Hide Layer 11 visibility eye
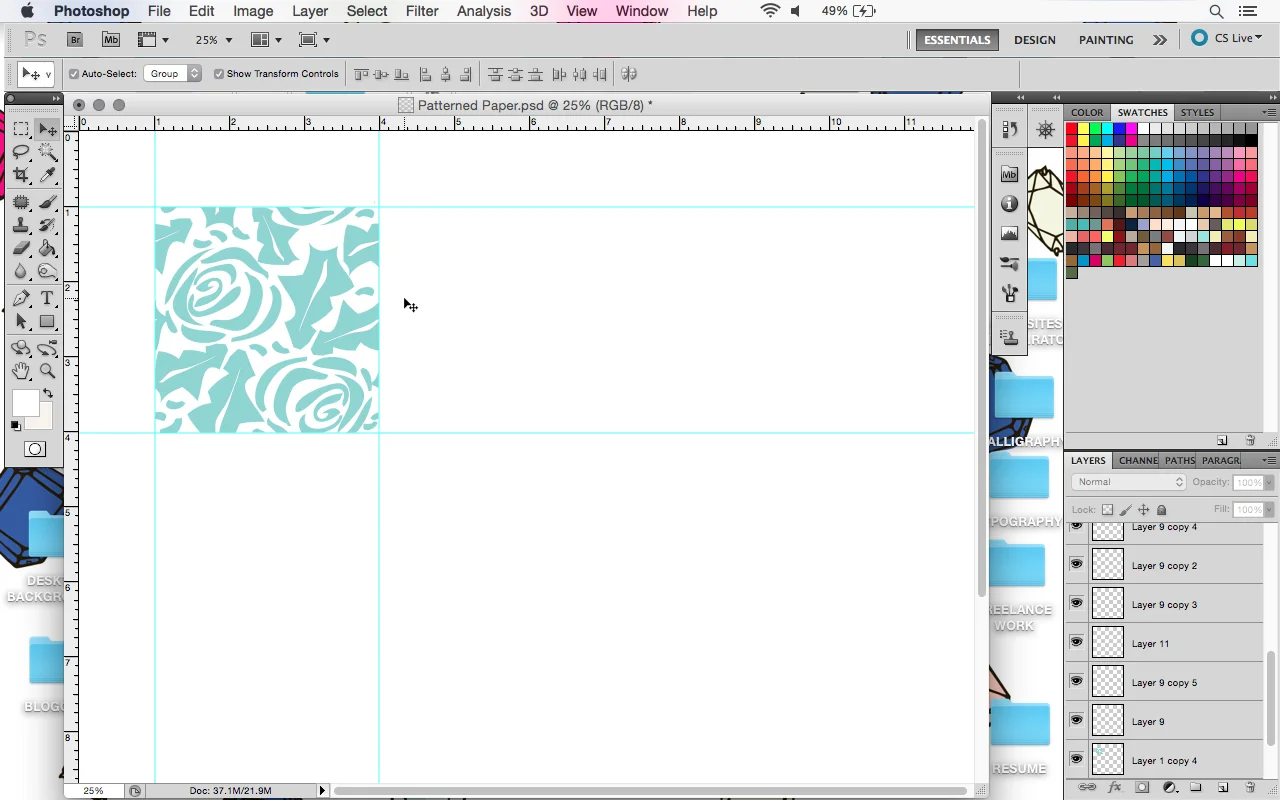Screen dimensions: 1280x800 coord(1076,643)
